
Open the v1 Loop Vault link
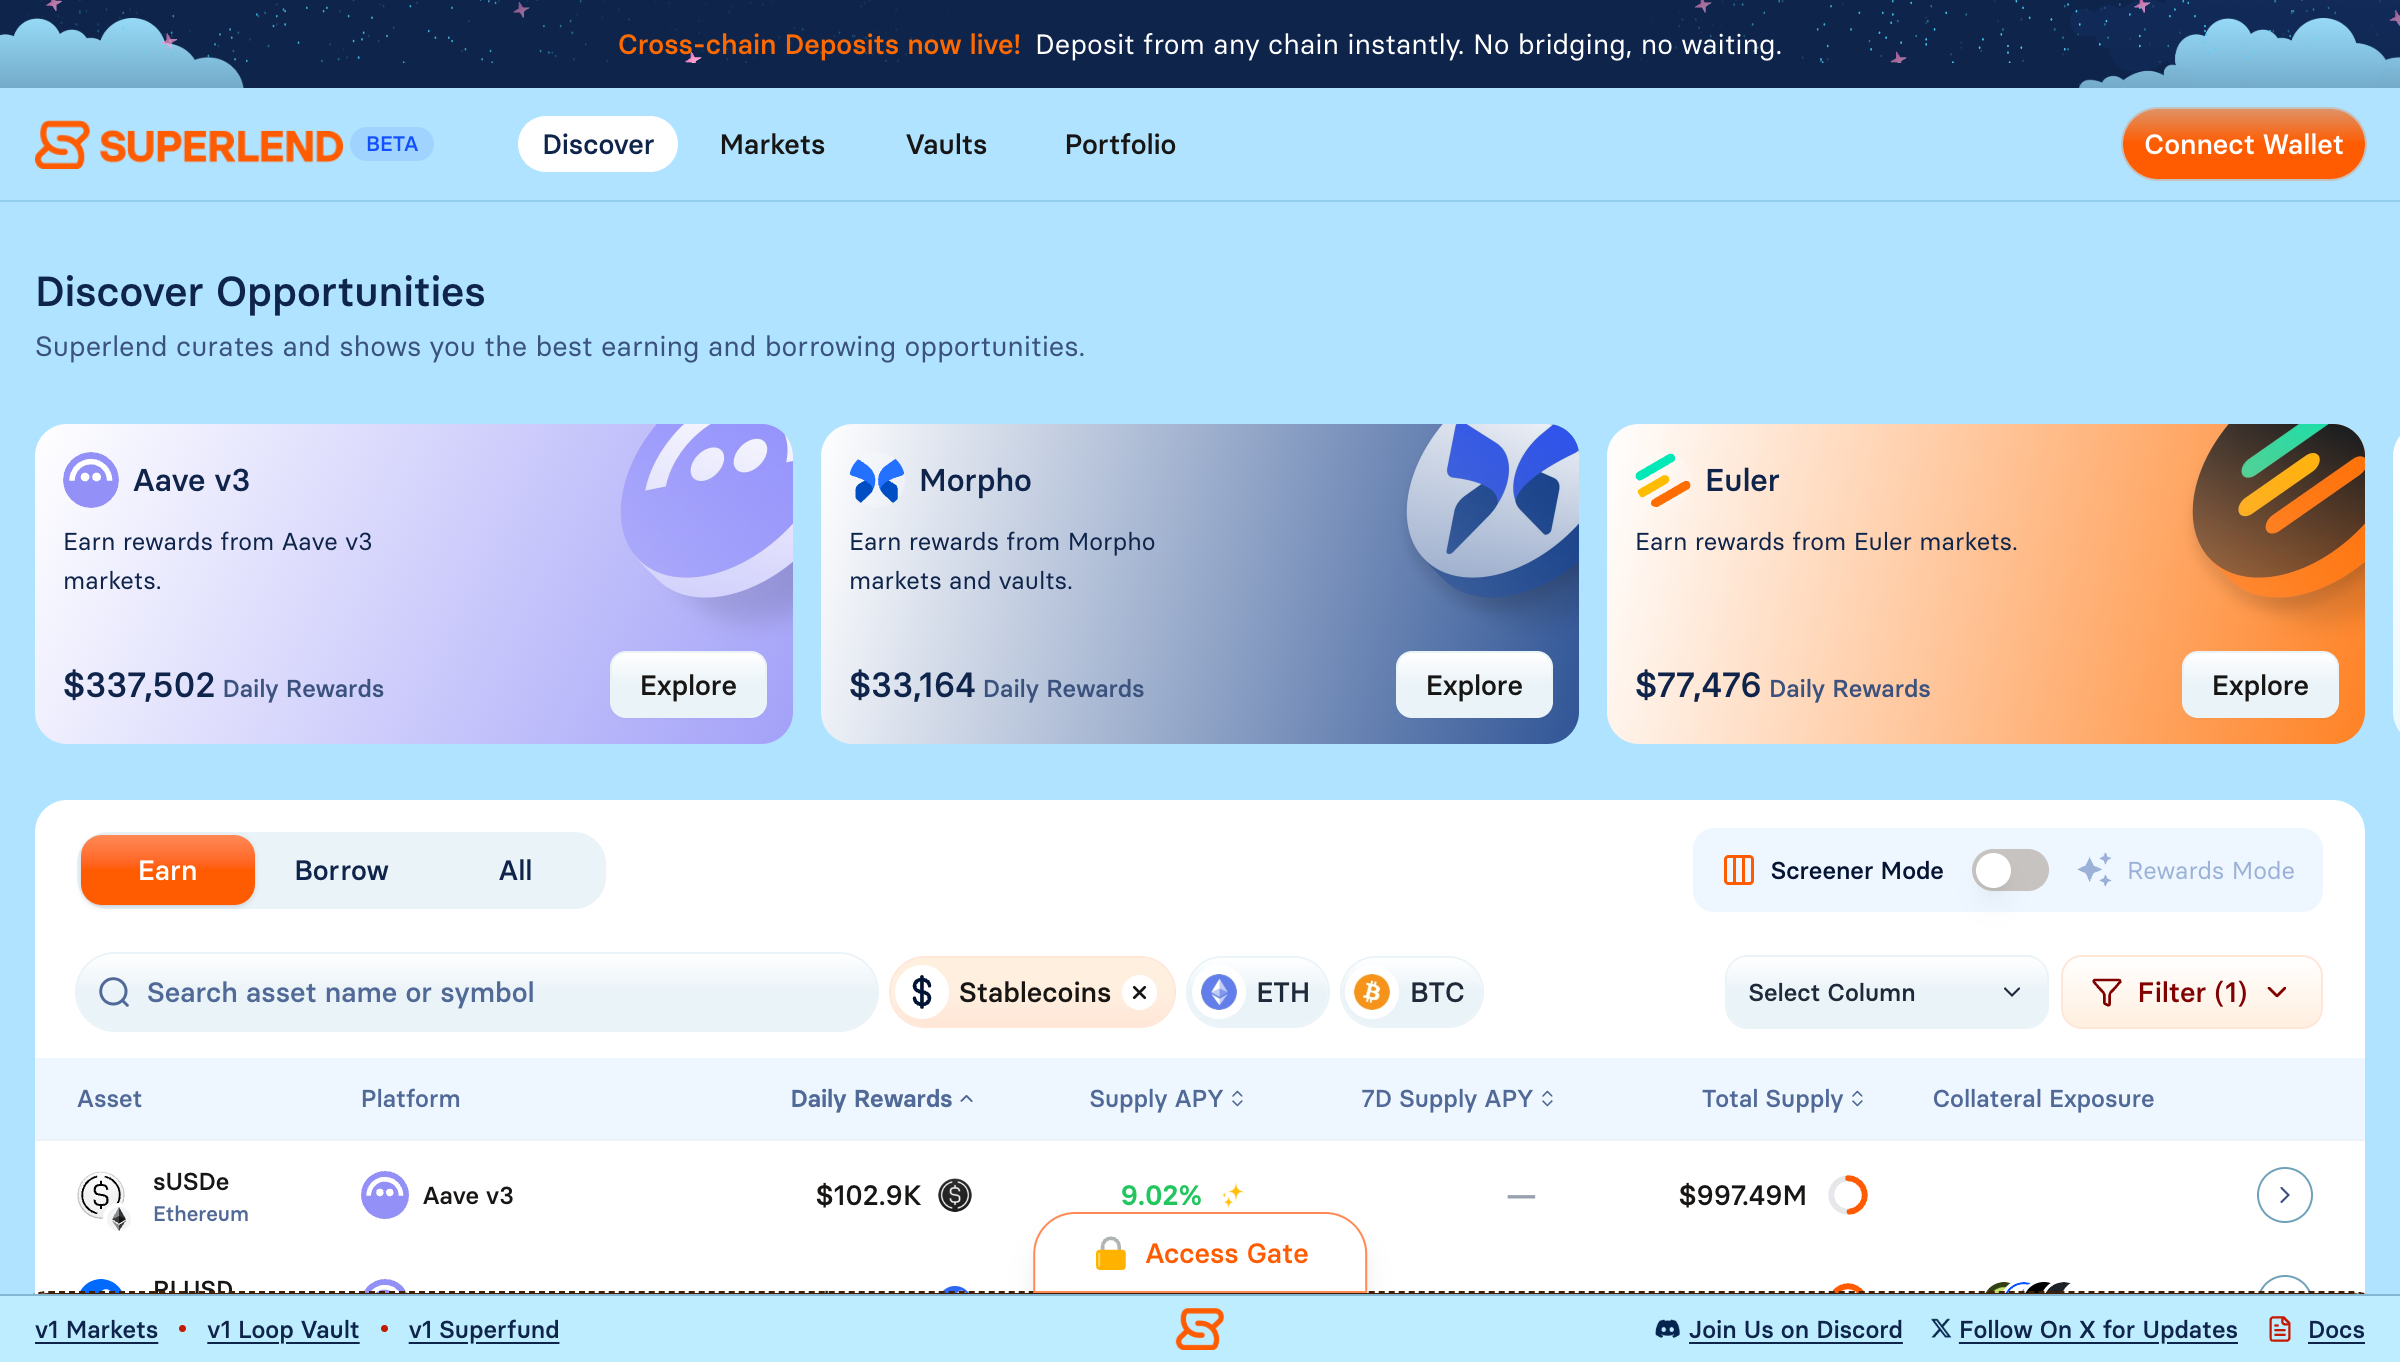pyautogui.click(x=283, y=1329)
